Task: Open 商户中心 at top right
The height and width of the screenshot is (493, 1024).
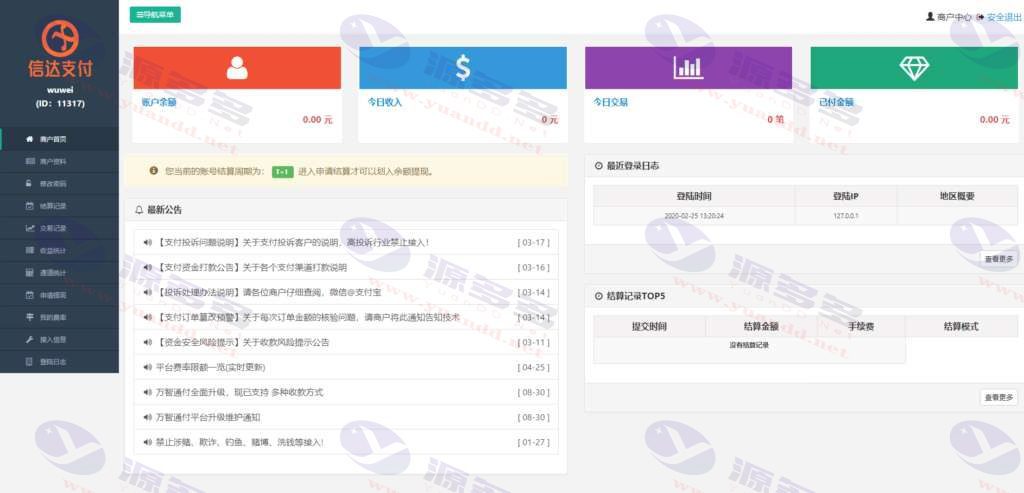Action: (x=955, y=18)
